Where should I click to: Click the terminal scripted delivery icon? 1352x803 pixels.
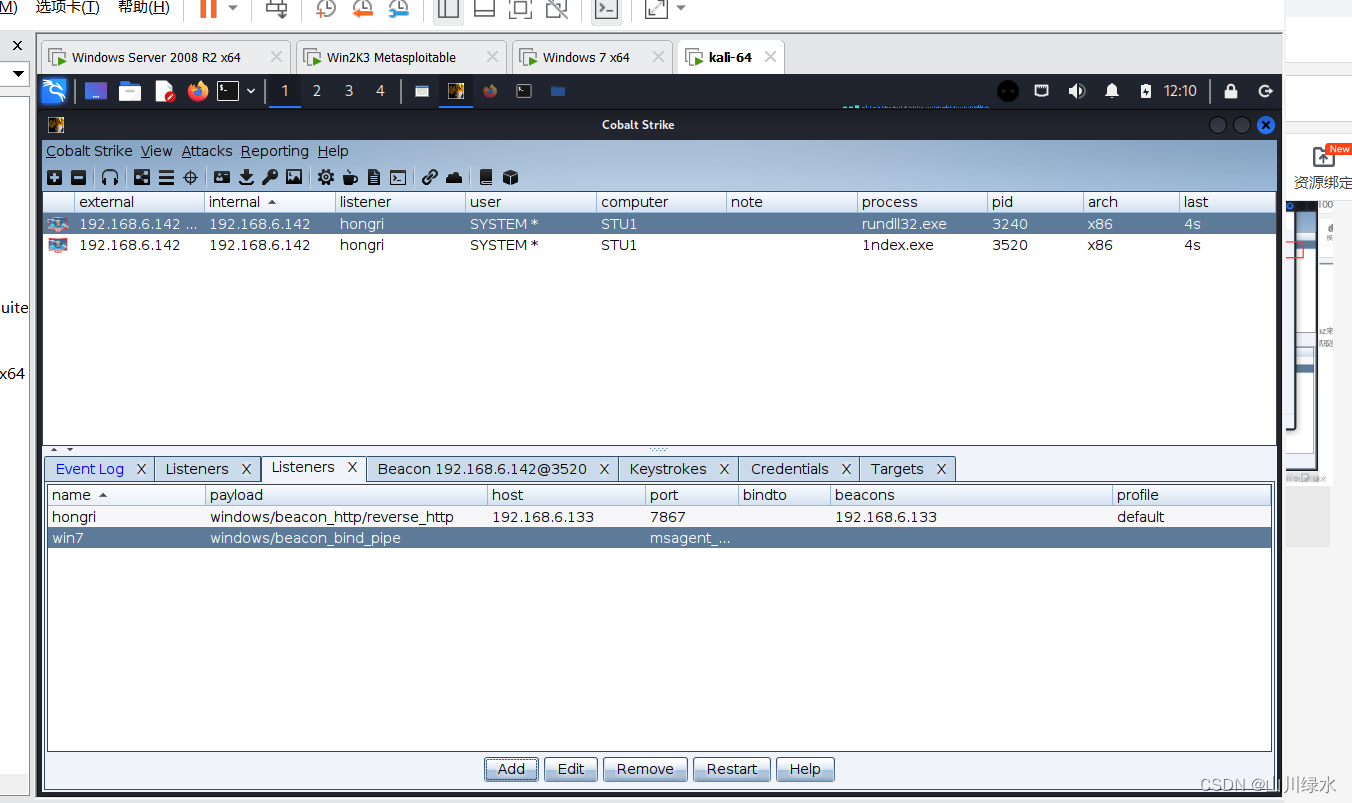tap(398, 177)
